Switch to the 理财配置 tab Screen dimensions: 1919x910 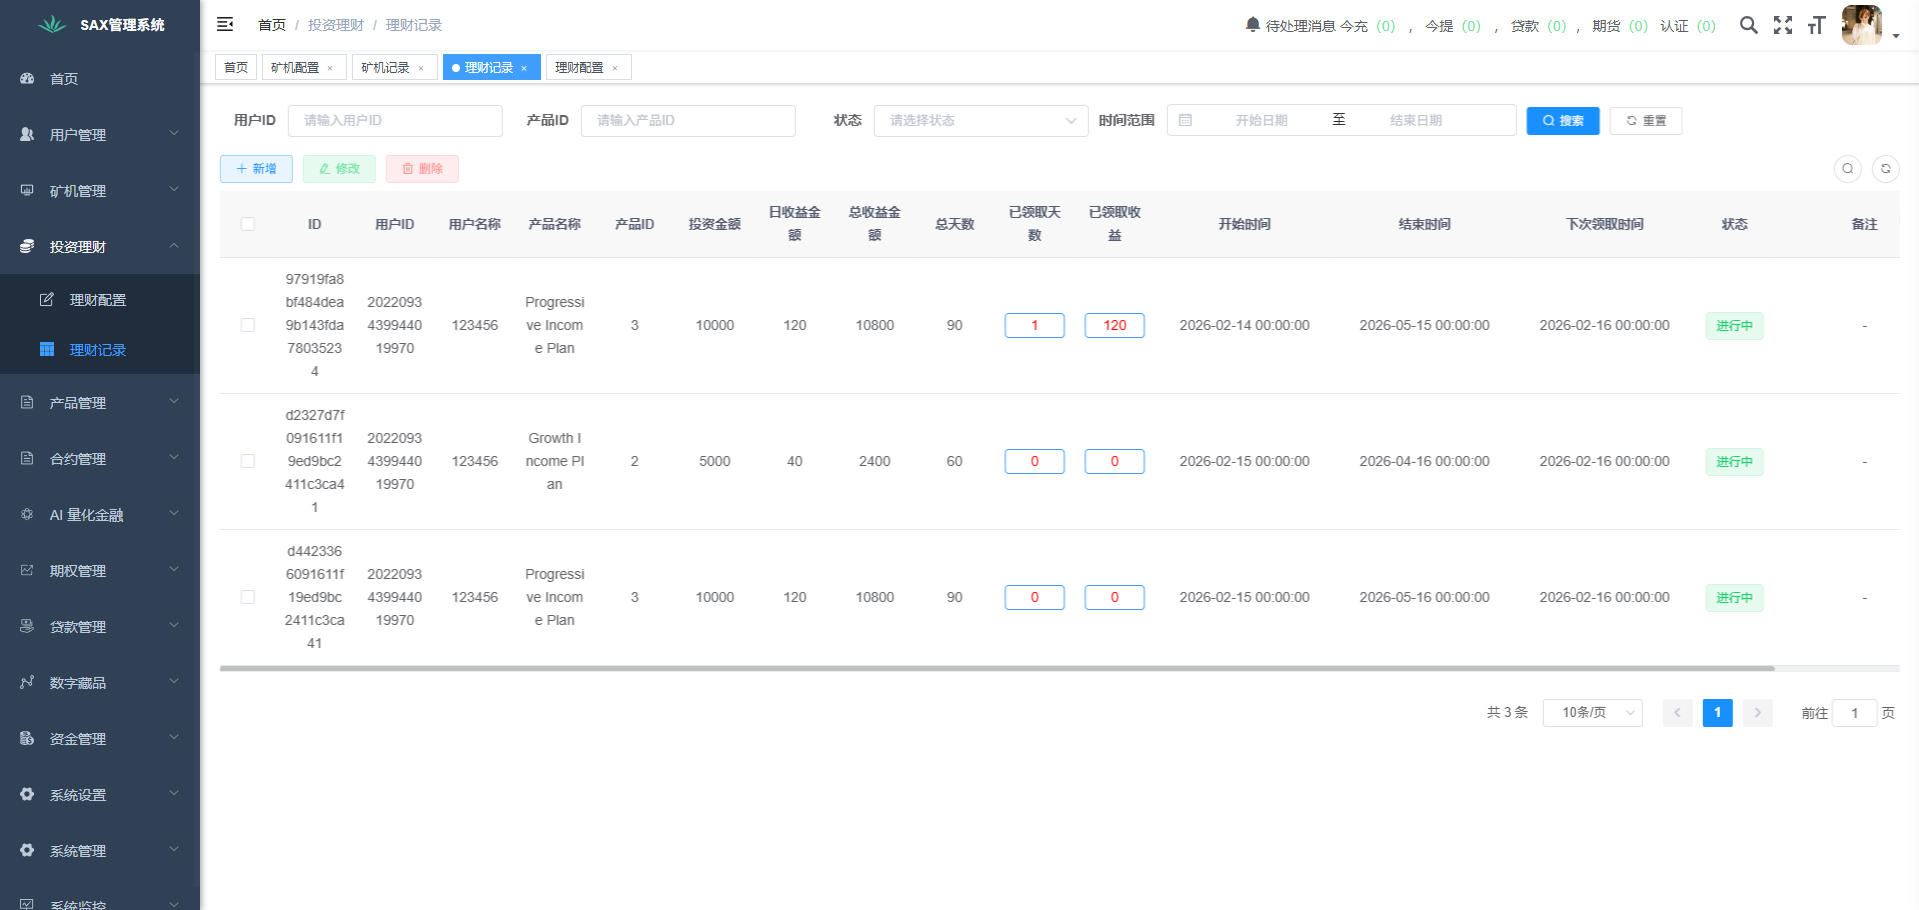tap(580, 68)
